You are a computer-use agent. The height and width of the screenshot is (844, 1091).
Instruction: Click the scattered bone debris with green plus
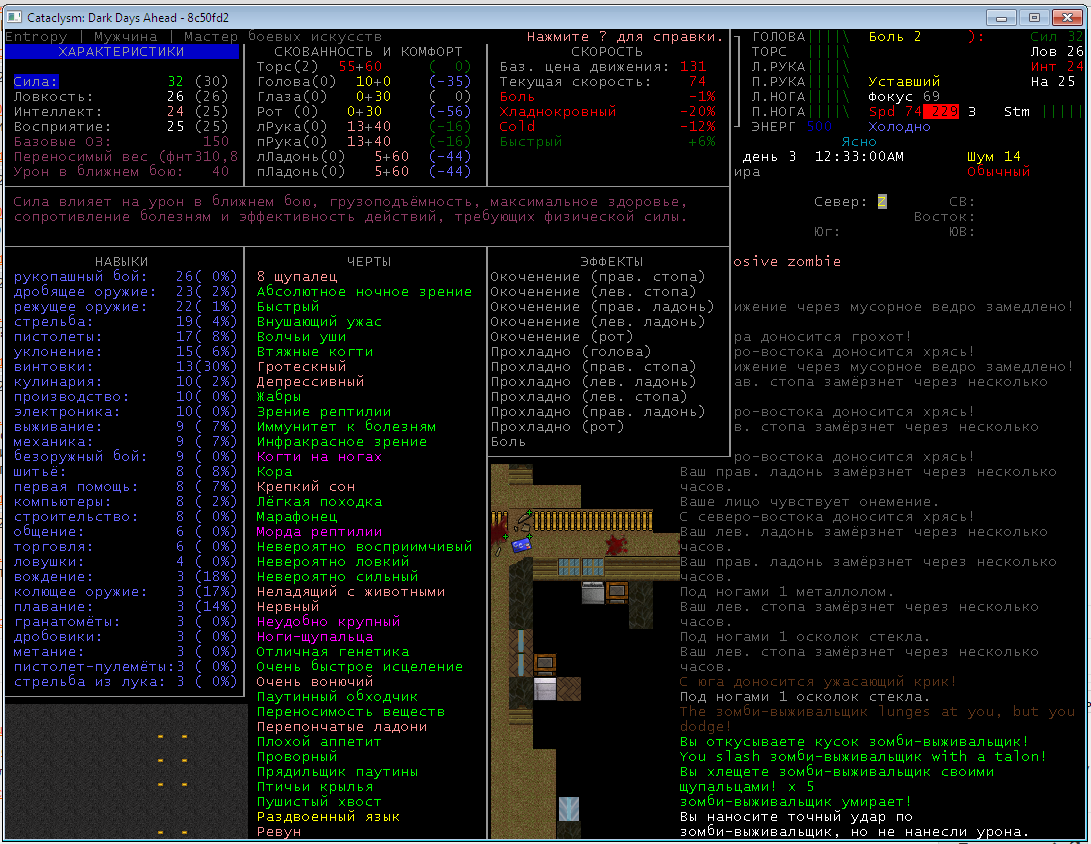pos(523,520)
